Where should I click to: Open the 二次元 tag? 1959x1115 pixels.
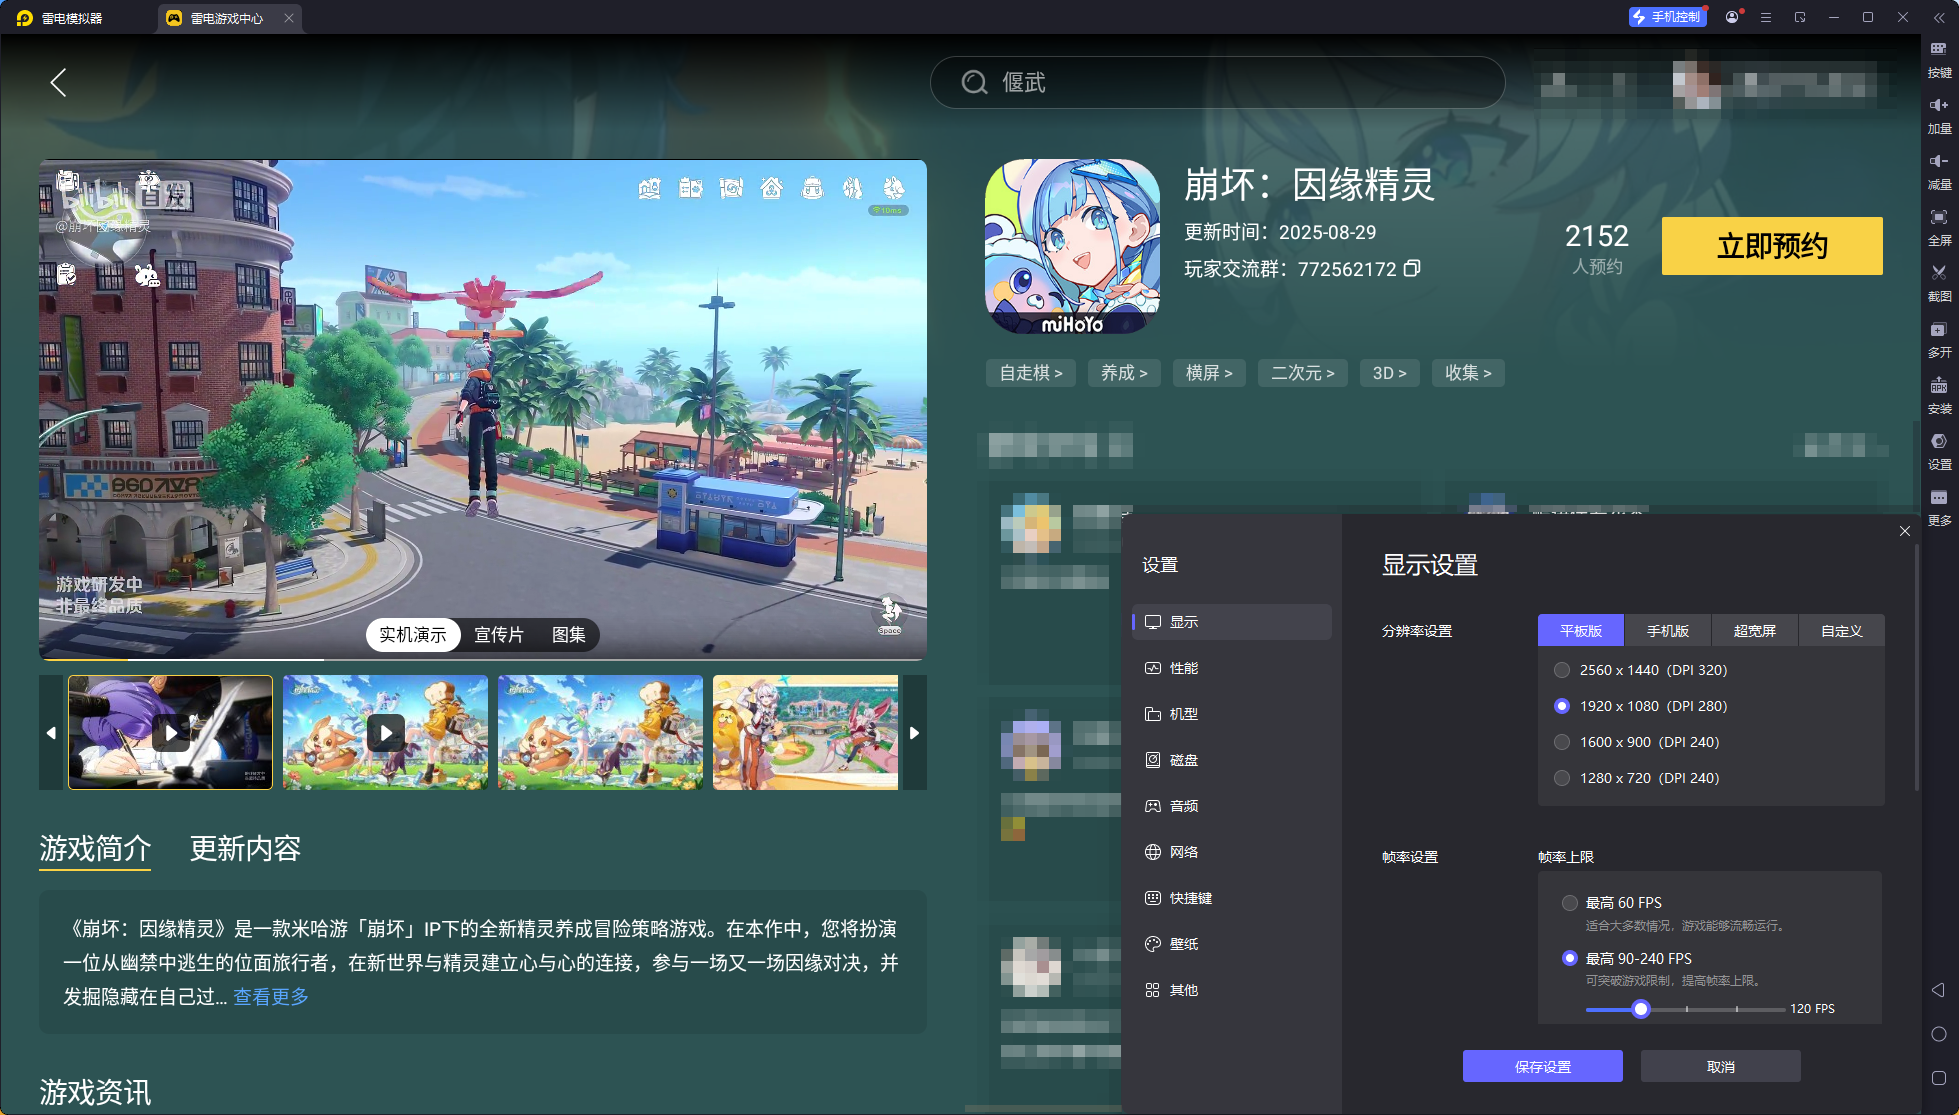point(1302,373)
